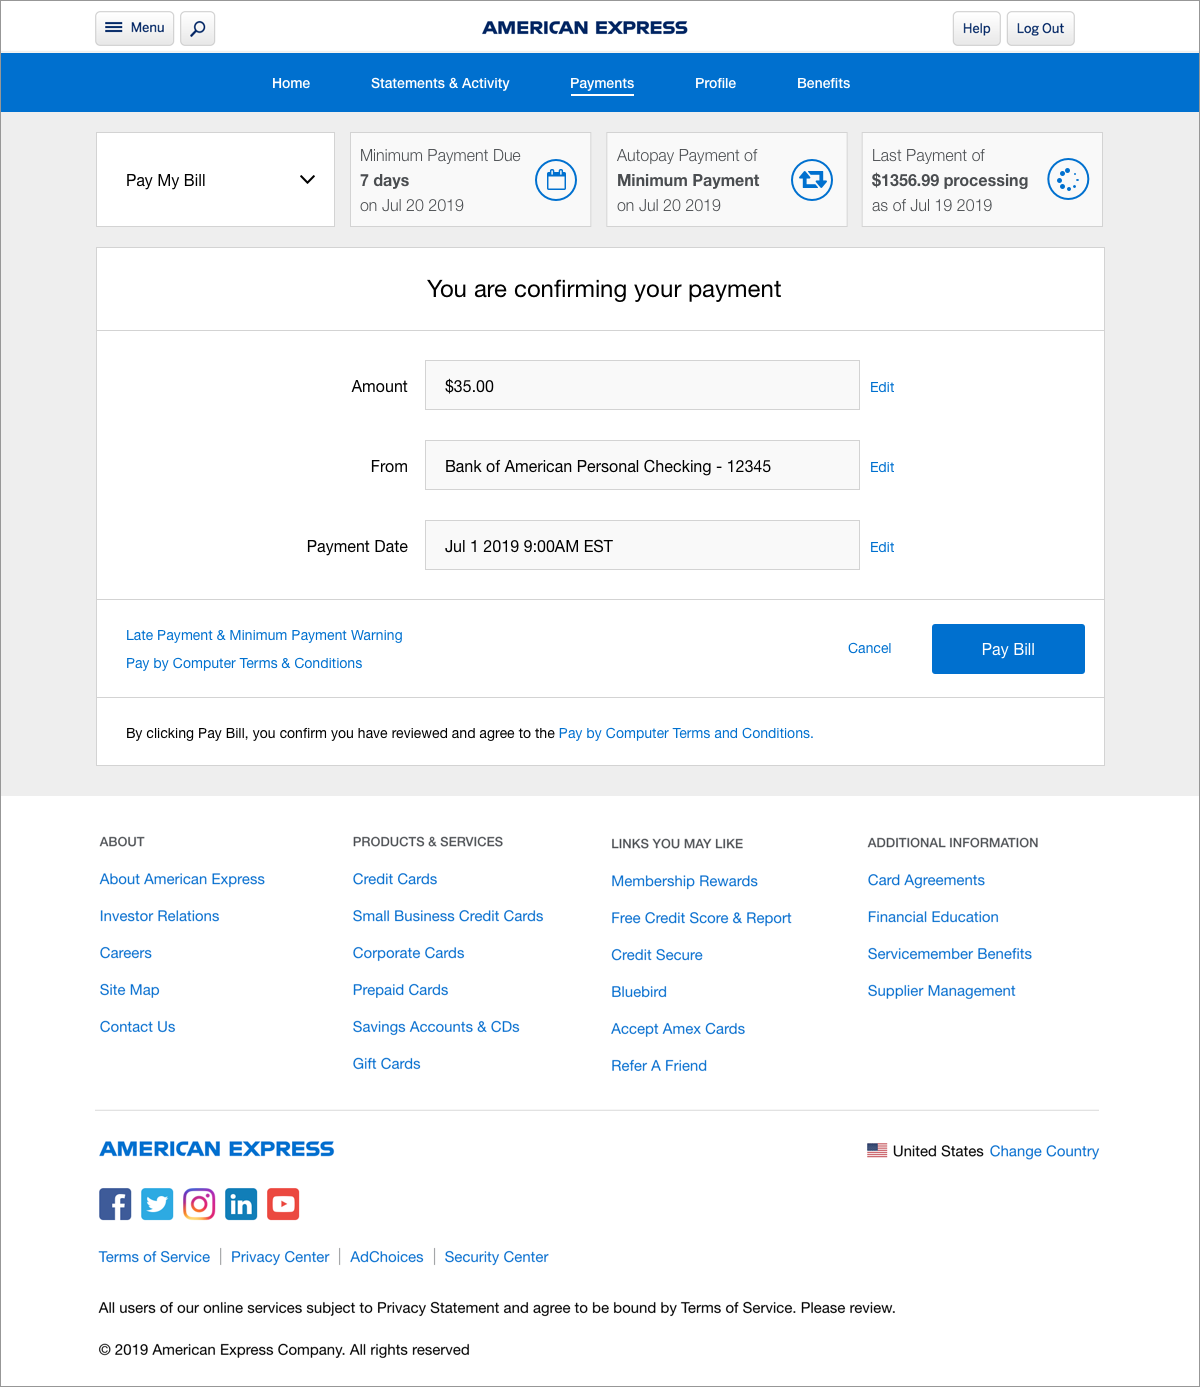This screenshot has width=1200, height=1388.
Task: Switch to the Benefits tab
Action: pos(823,83)
